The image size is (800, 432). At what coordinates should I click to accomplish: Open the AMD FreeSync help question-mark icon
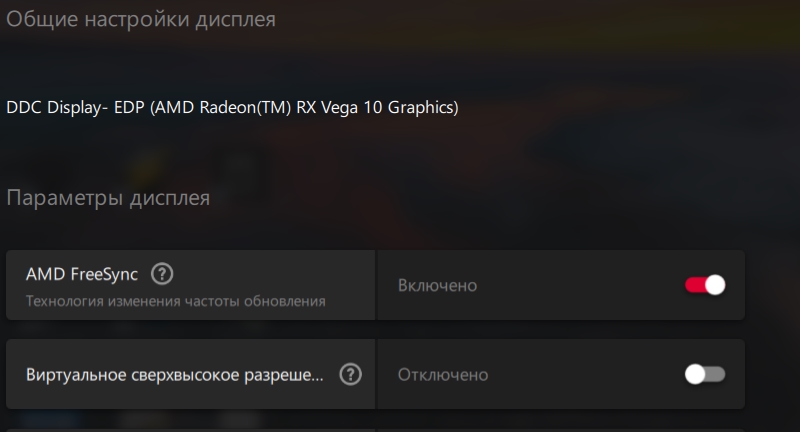coord(162,274)
